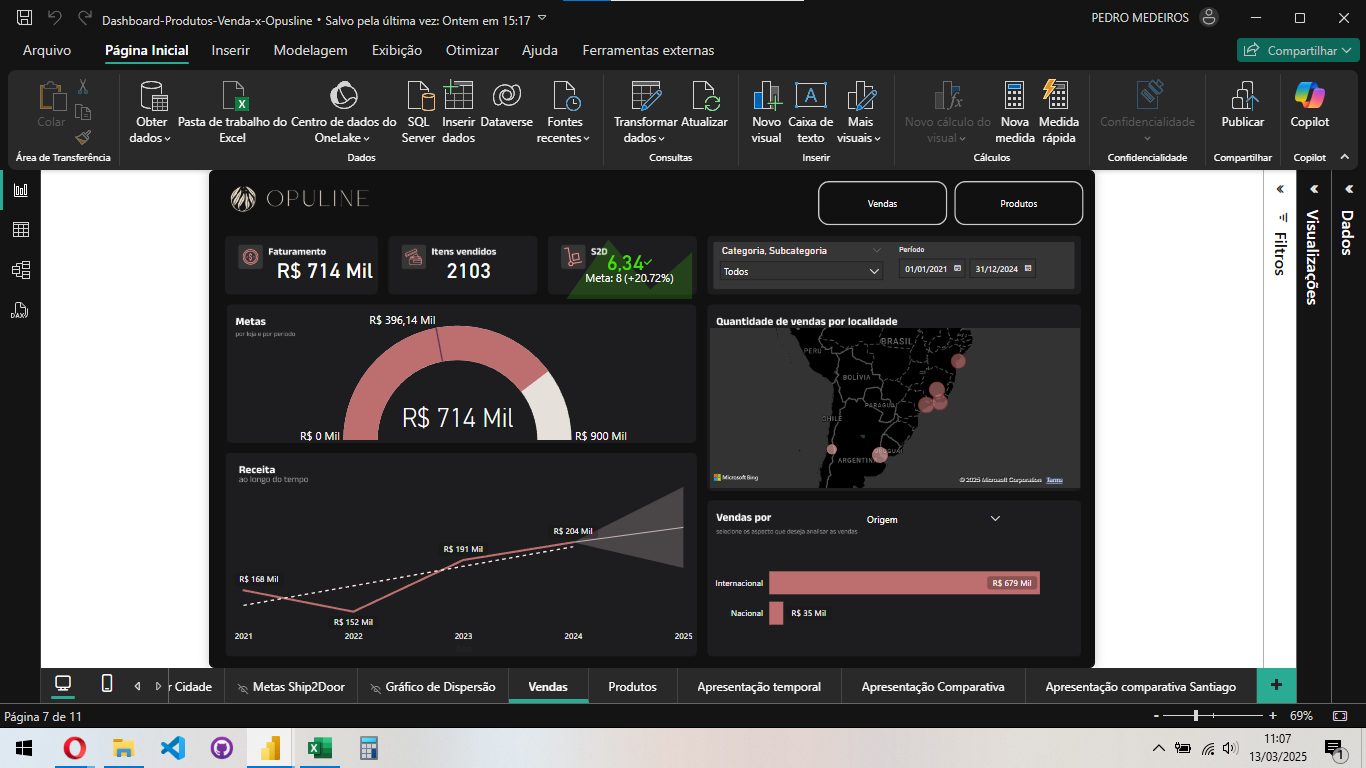Expand the Filtros pane

pos(1279,189)
